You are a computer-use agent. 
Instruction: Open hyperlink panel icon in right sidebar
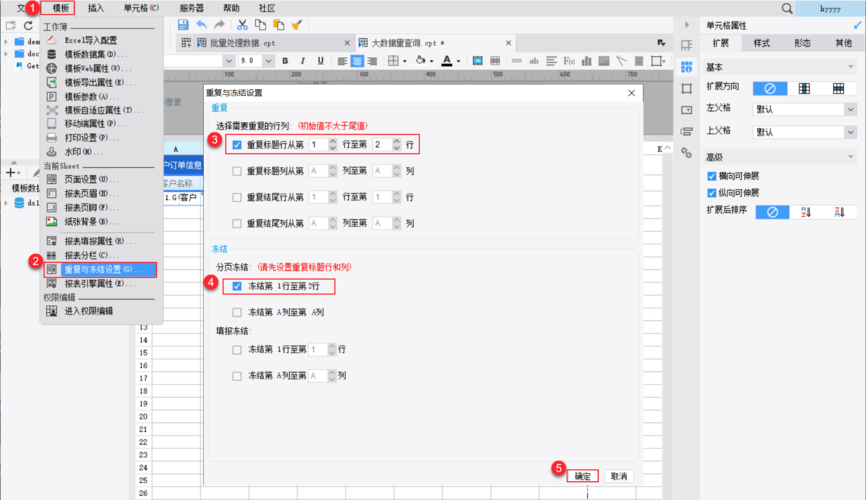click(687, 153)
